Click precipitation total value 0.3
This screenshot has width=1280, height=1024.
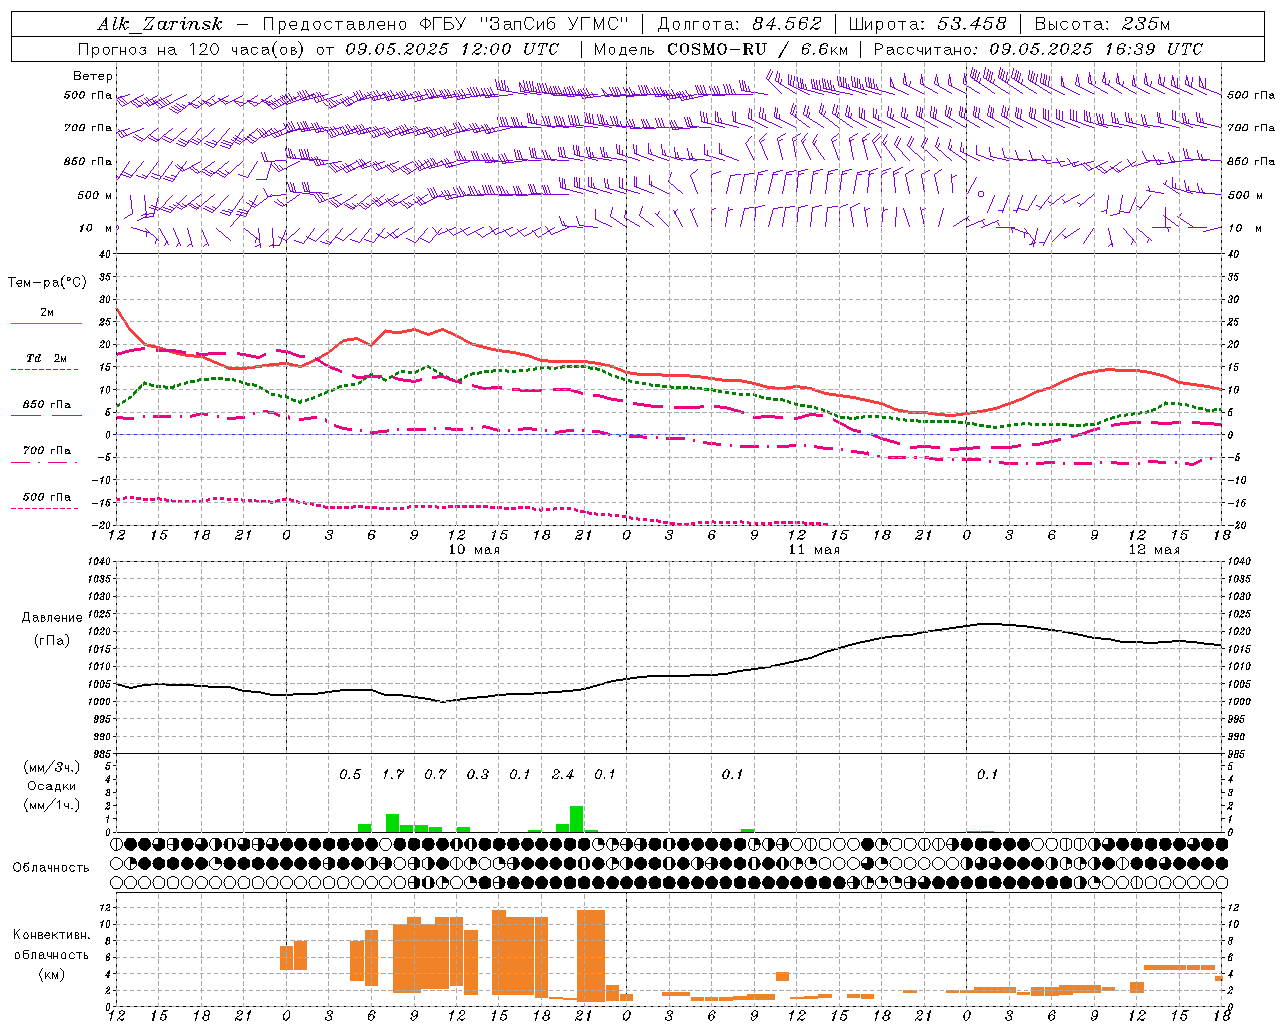(x=478, y=775)
